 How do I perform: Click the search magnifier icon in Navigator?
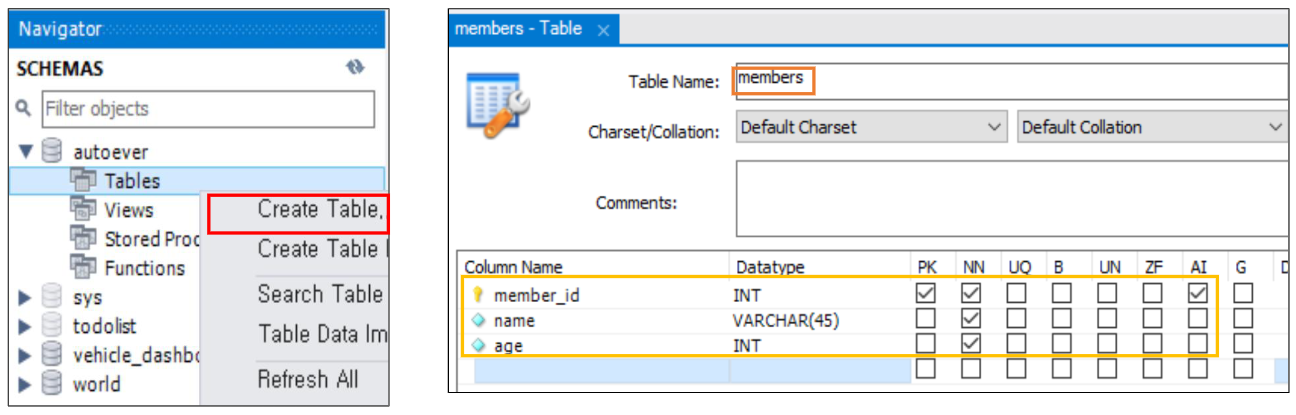24,108
